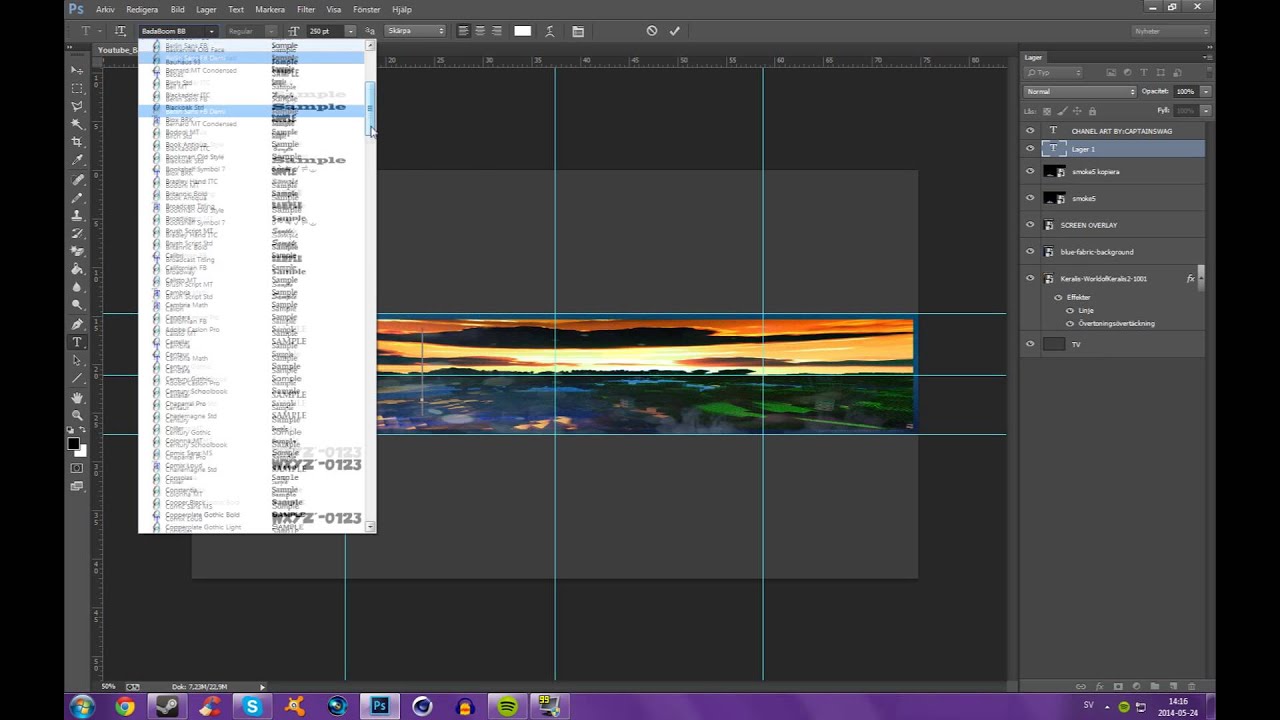Viewport: 1280px width, 720px height.
Task: Cancel current text edits
Action: (652, 31)
